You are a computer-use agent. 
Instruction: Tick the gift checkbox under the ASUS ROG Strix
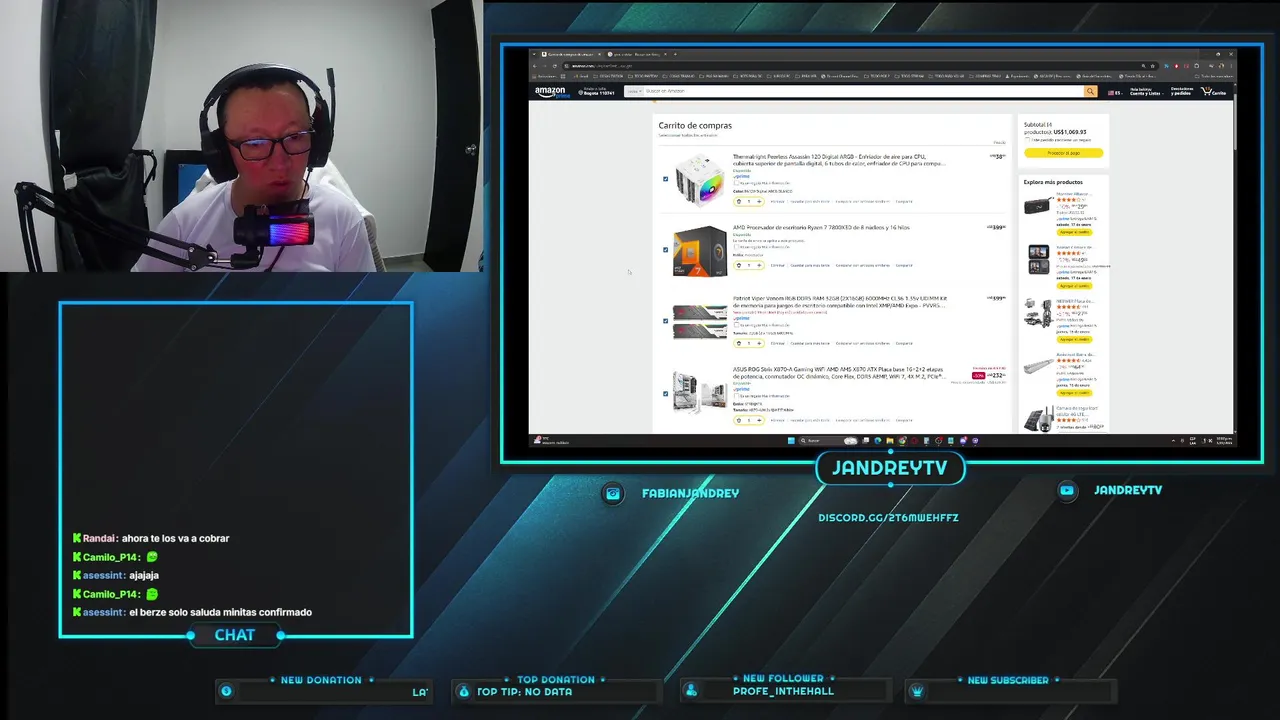[x=736, y=396]
